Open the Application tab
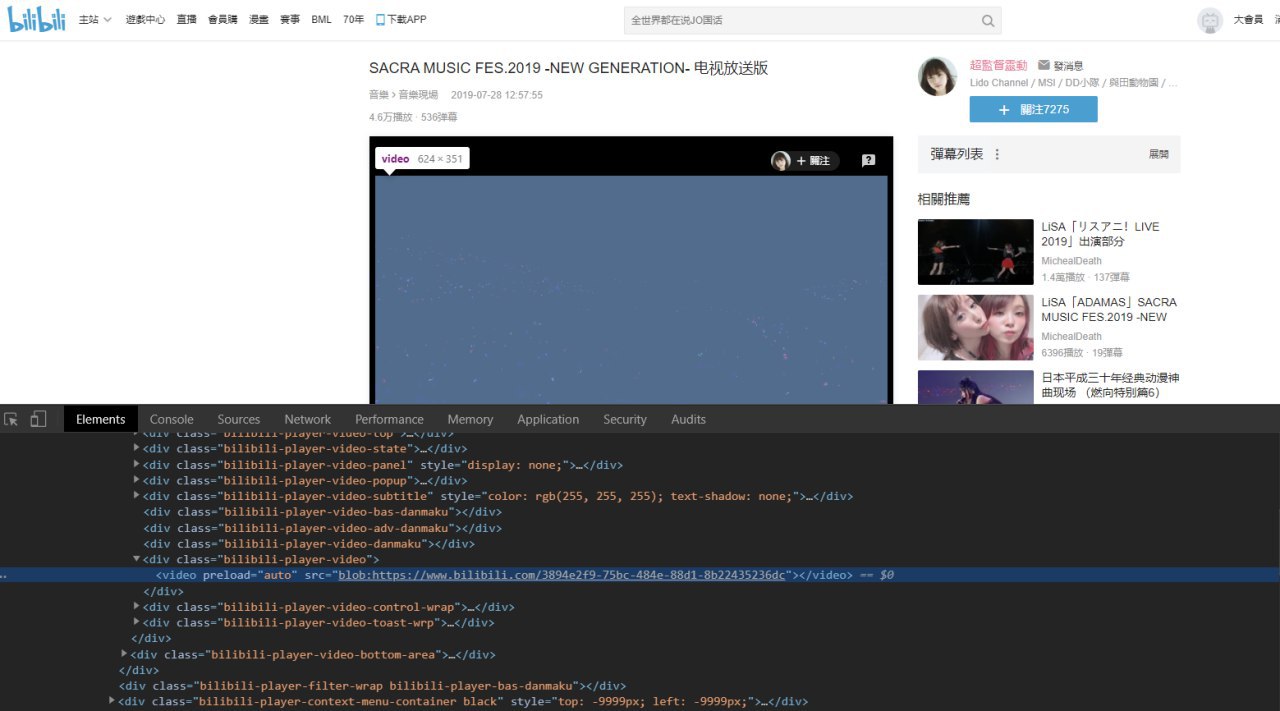 pos(548,419)
